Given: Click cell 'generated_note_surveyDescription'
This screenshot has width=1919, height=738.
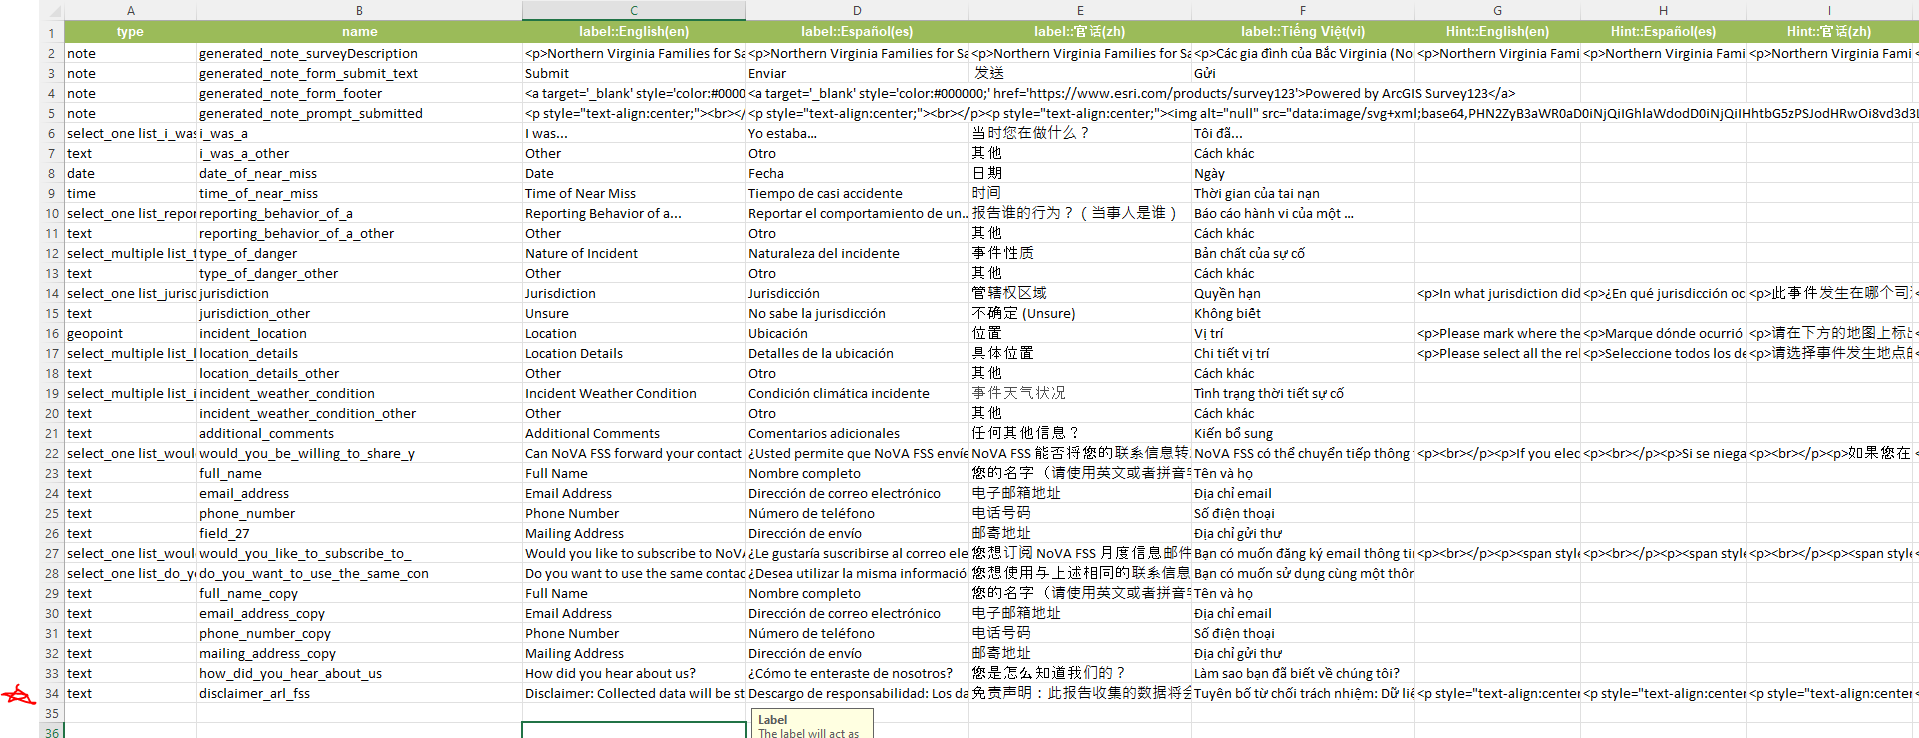Looking at the screenshot, I should point(359,53).
